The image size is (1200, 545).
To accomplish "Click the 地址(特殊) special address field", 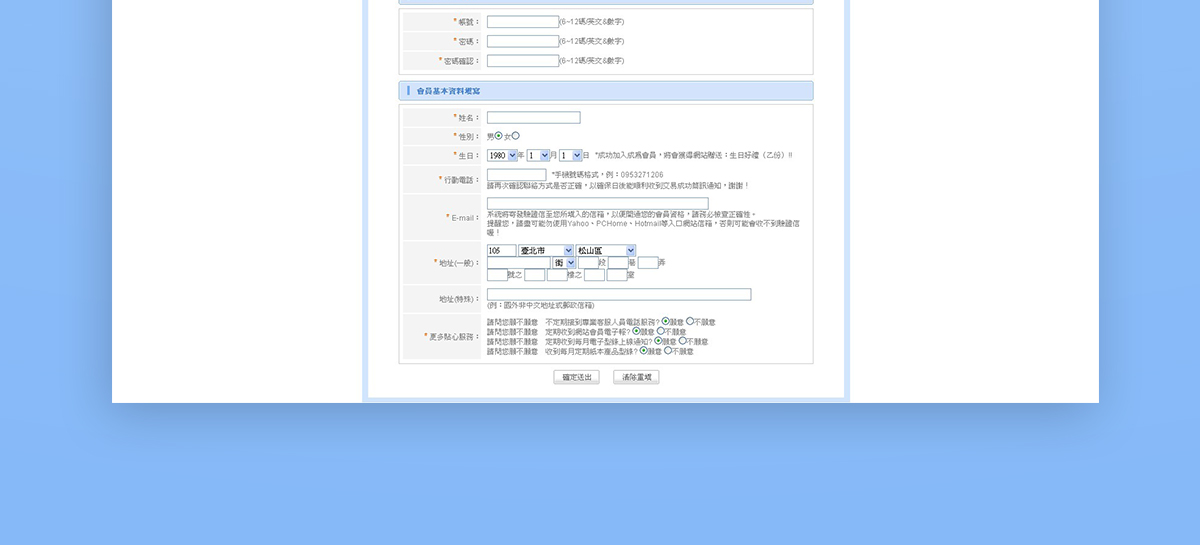I will (x=619, y=294).
